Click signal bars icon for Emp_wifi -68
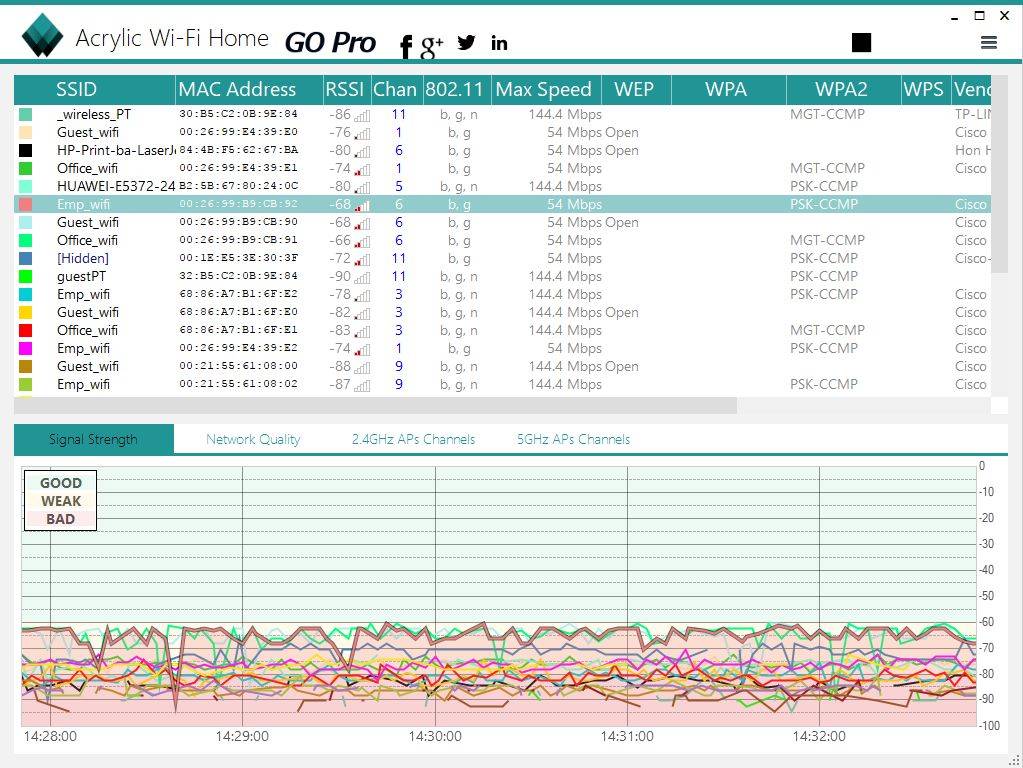Viewport: 1023px width, 768px height. 362,205
